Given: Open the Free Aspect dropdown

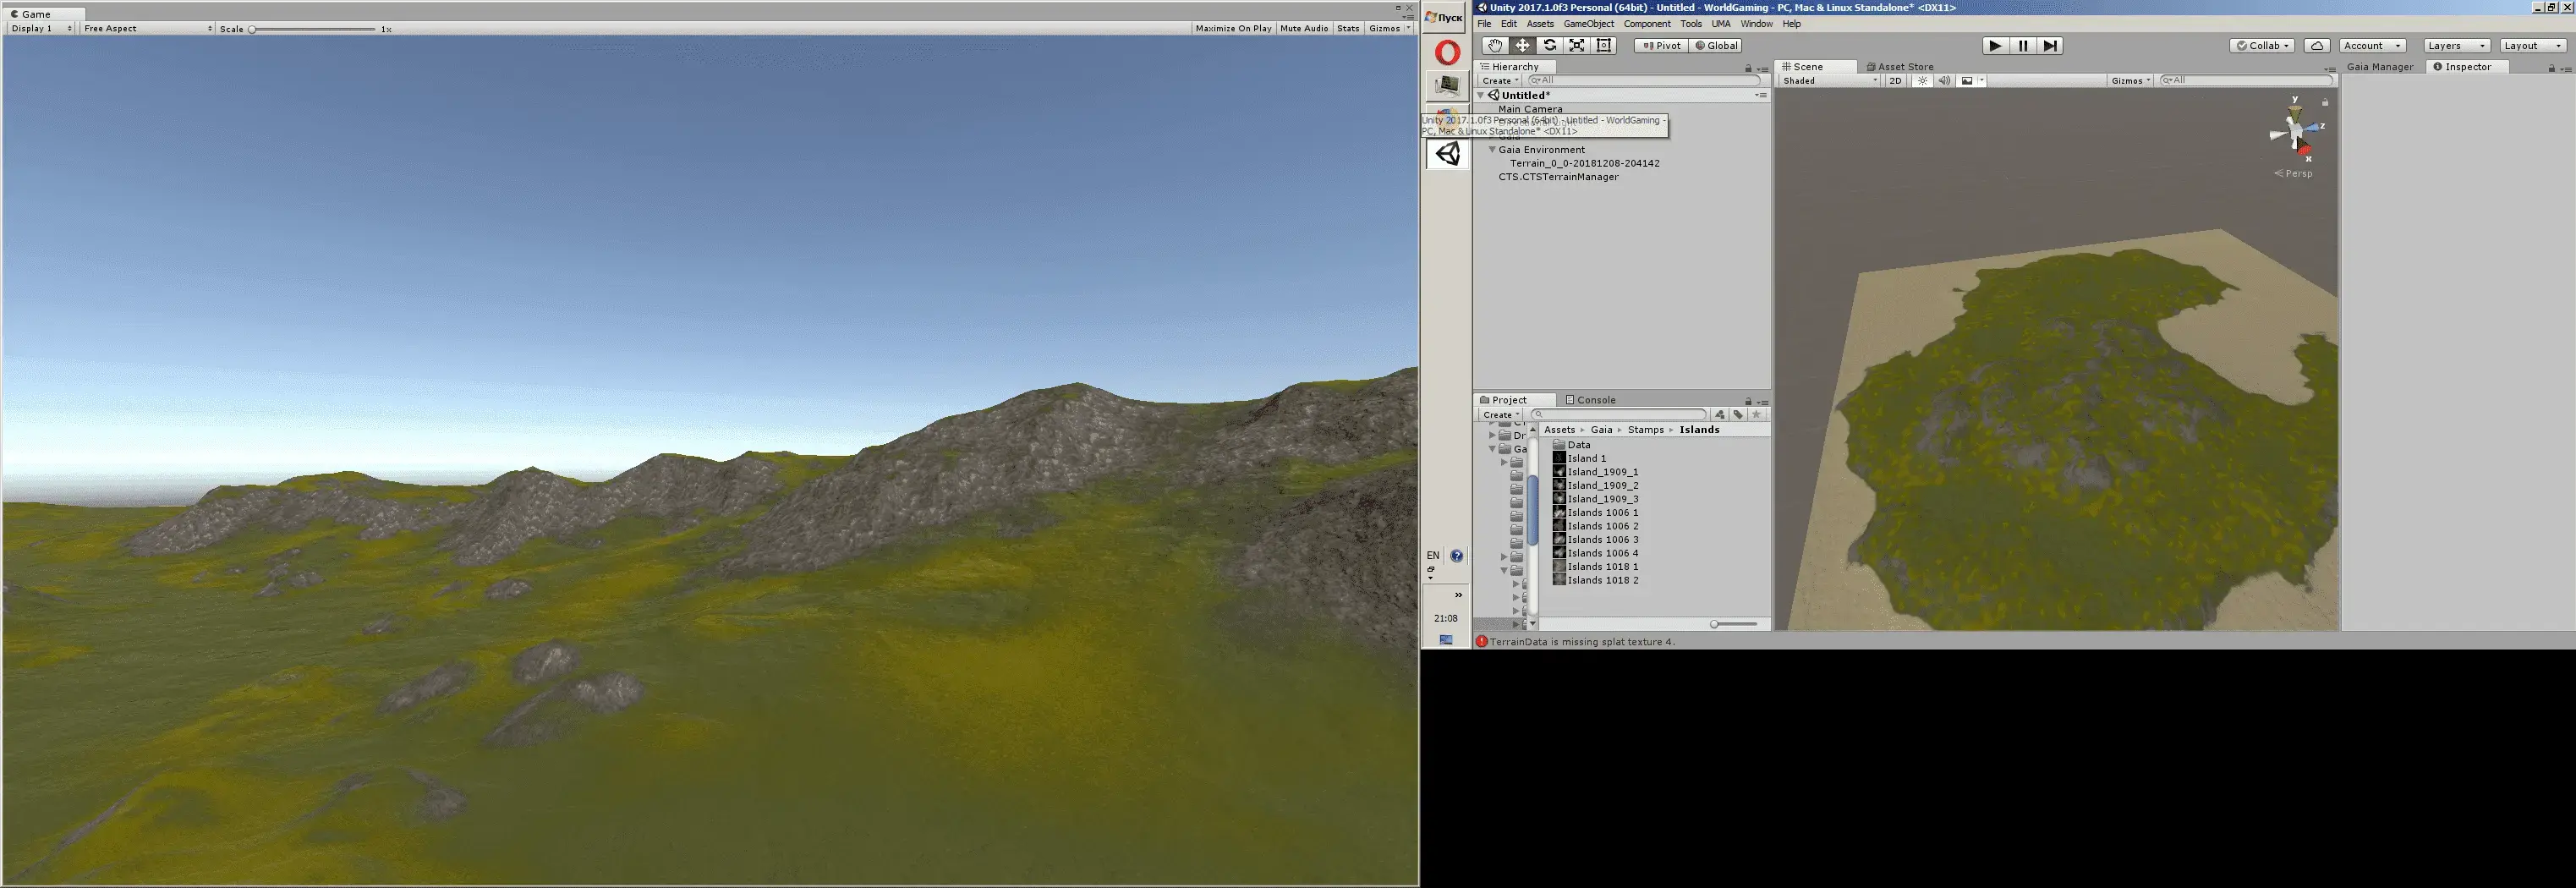Looking at the screenshot, I should click(x=147, y=28).
